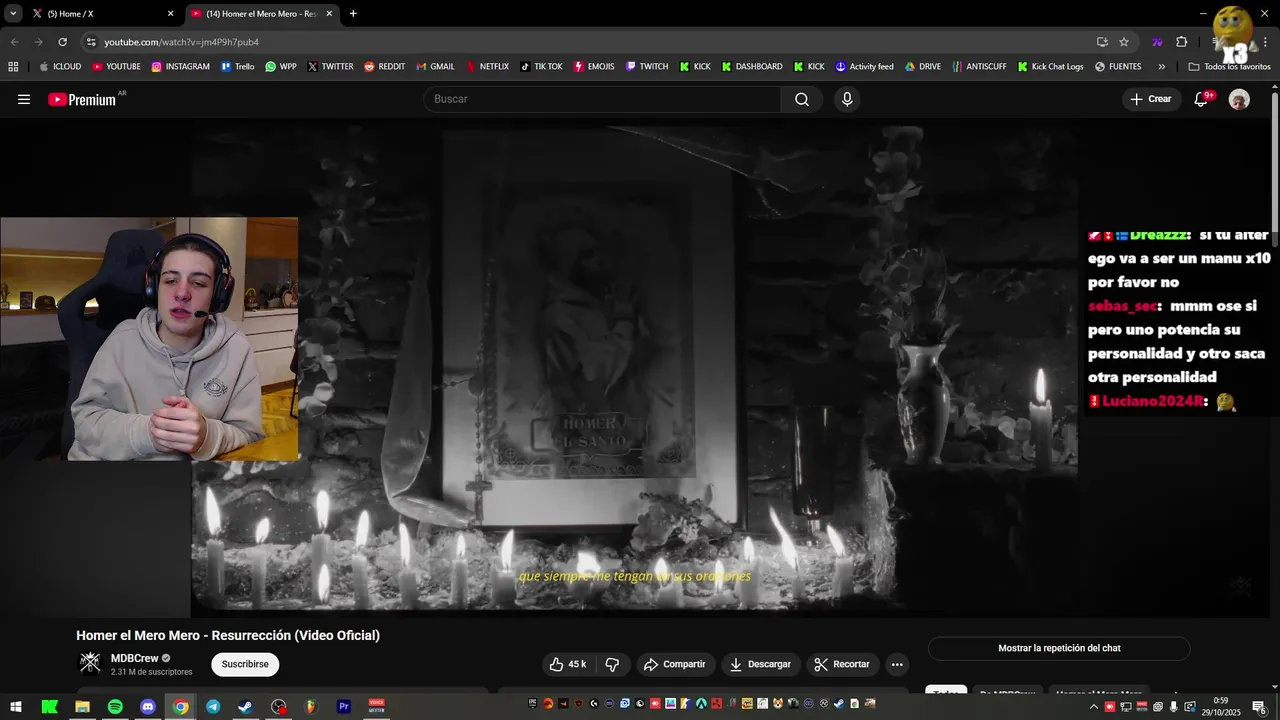Screen dimensions: 1280x720
Task: Open Windows Start menu
Action: pyautogui.click(x=16, y=706)
